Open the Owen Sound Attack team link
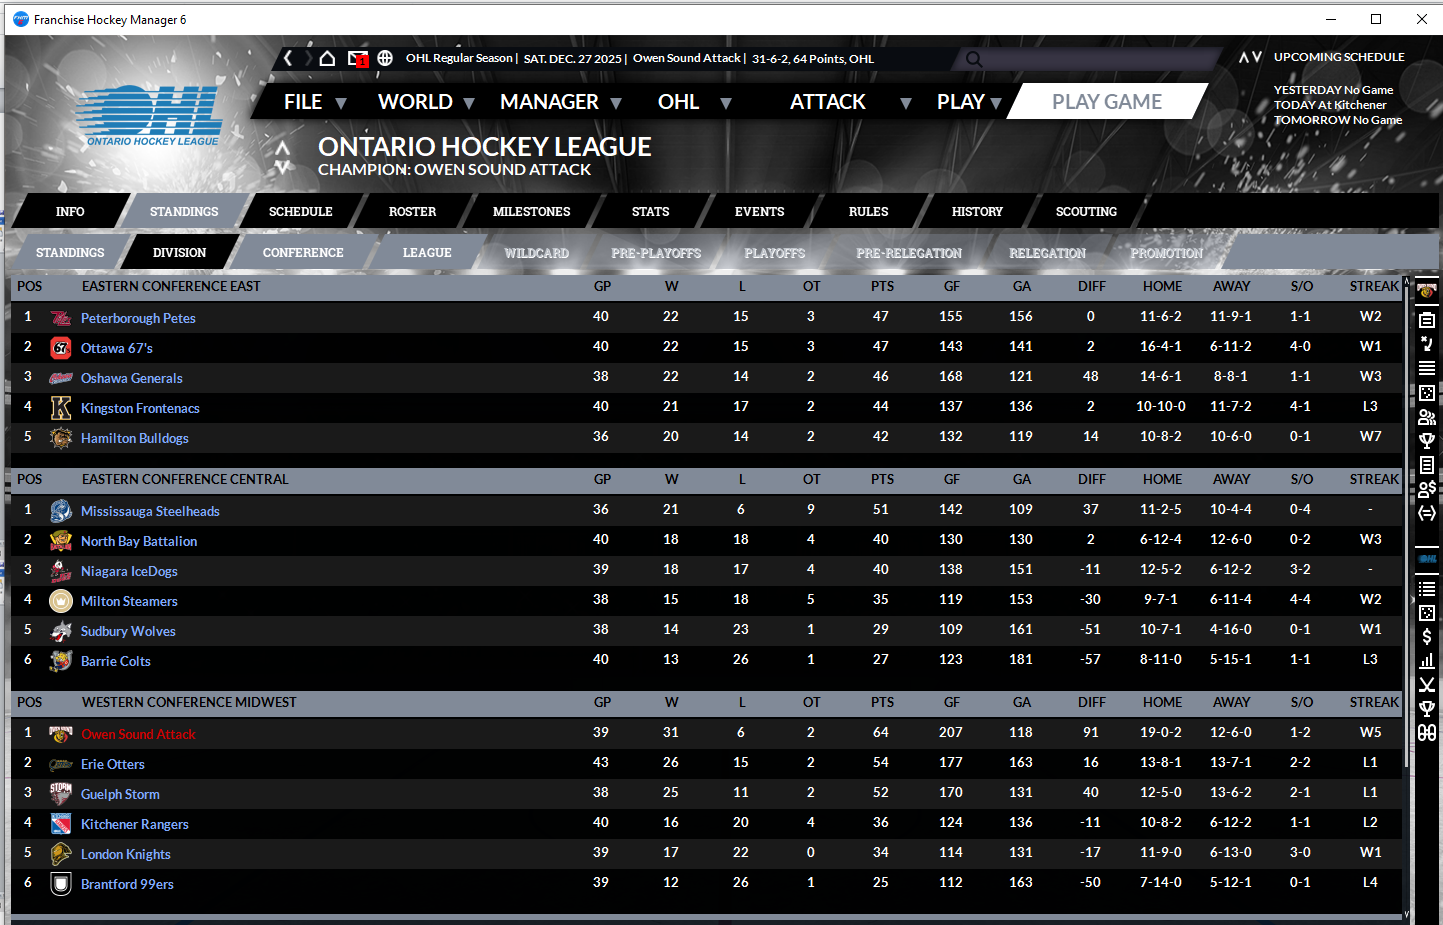Image resolution: width=1443 pixels, height=925 pixels. (138, 734)
